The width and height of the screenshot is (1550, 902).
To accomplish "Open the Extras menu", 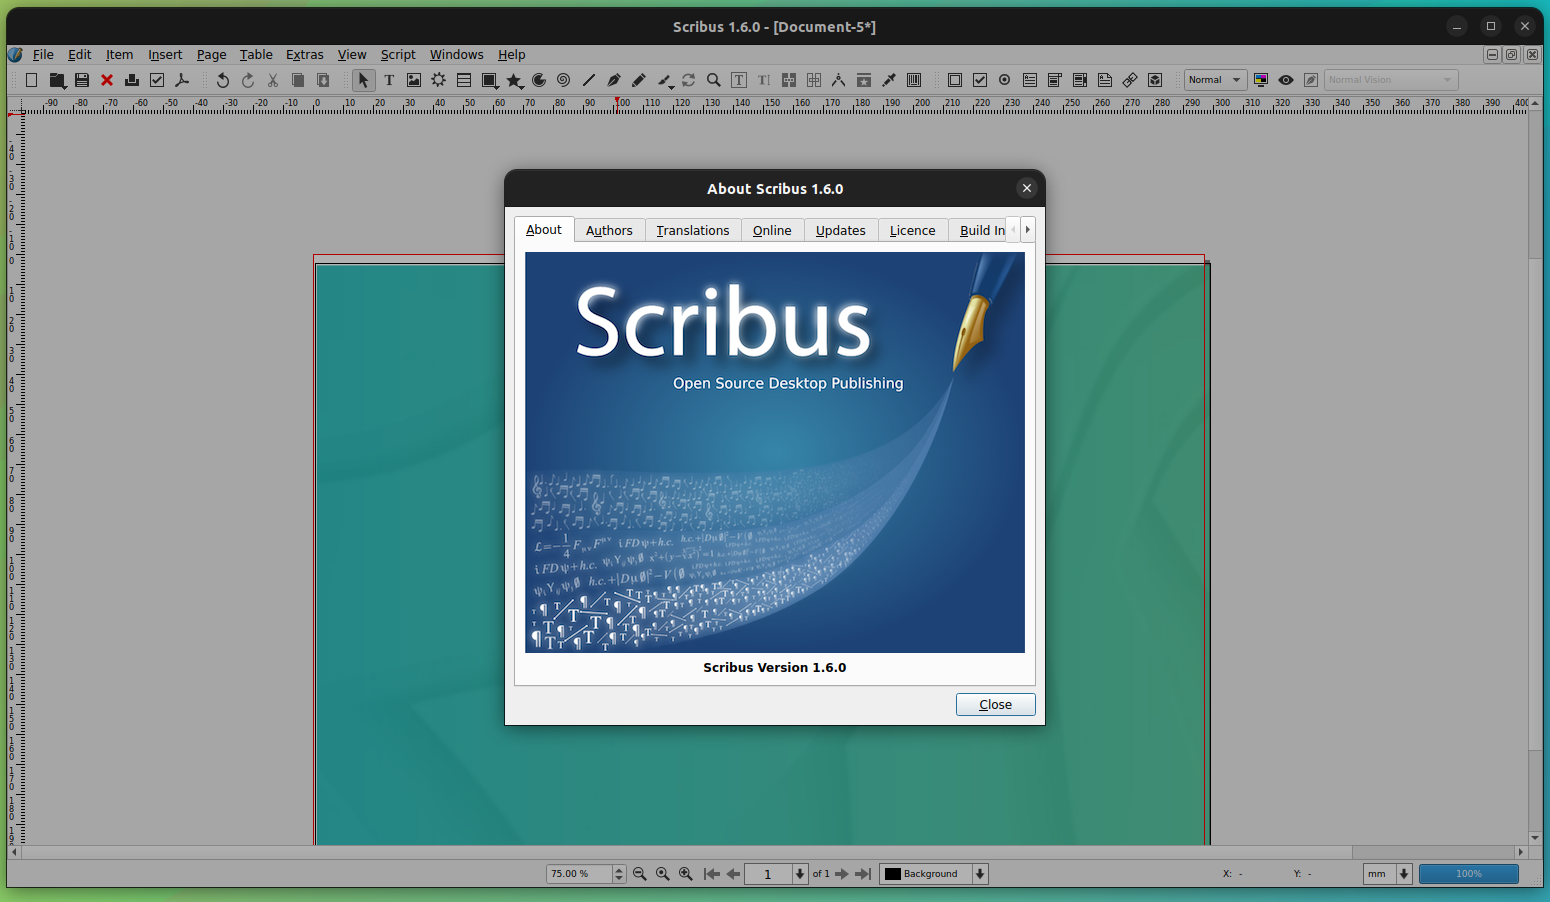I will (304, 54).
